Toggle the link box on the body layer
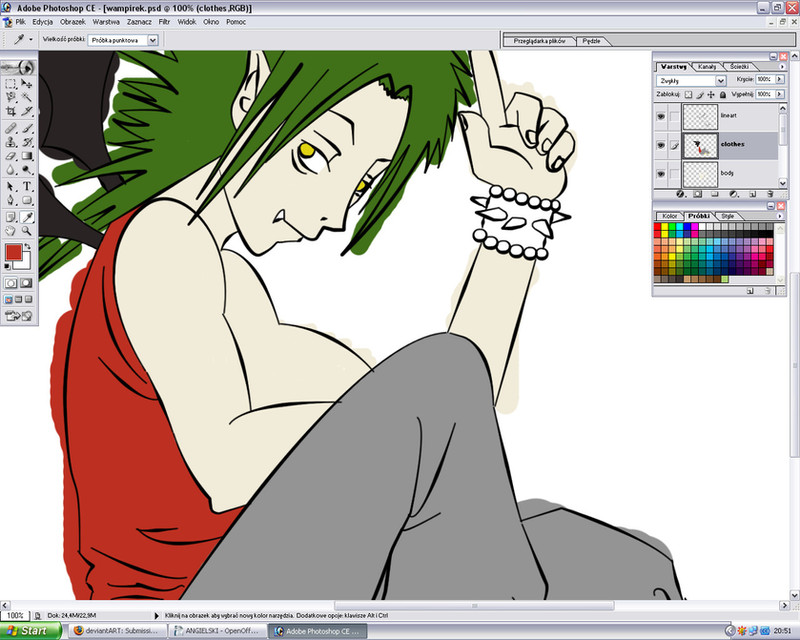This screenshot has height=640, width=800. [674, 174]
